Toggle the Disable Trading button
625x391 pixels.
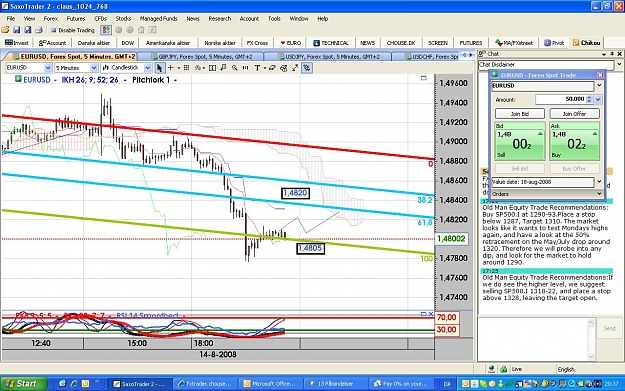[73, 30]
